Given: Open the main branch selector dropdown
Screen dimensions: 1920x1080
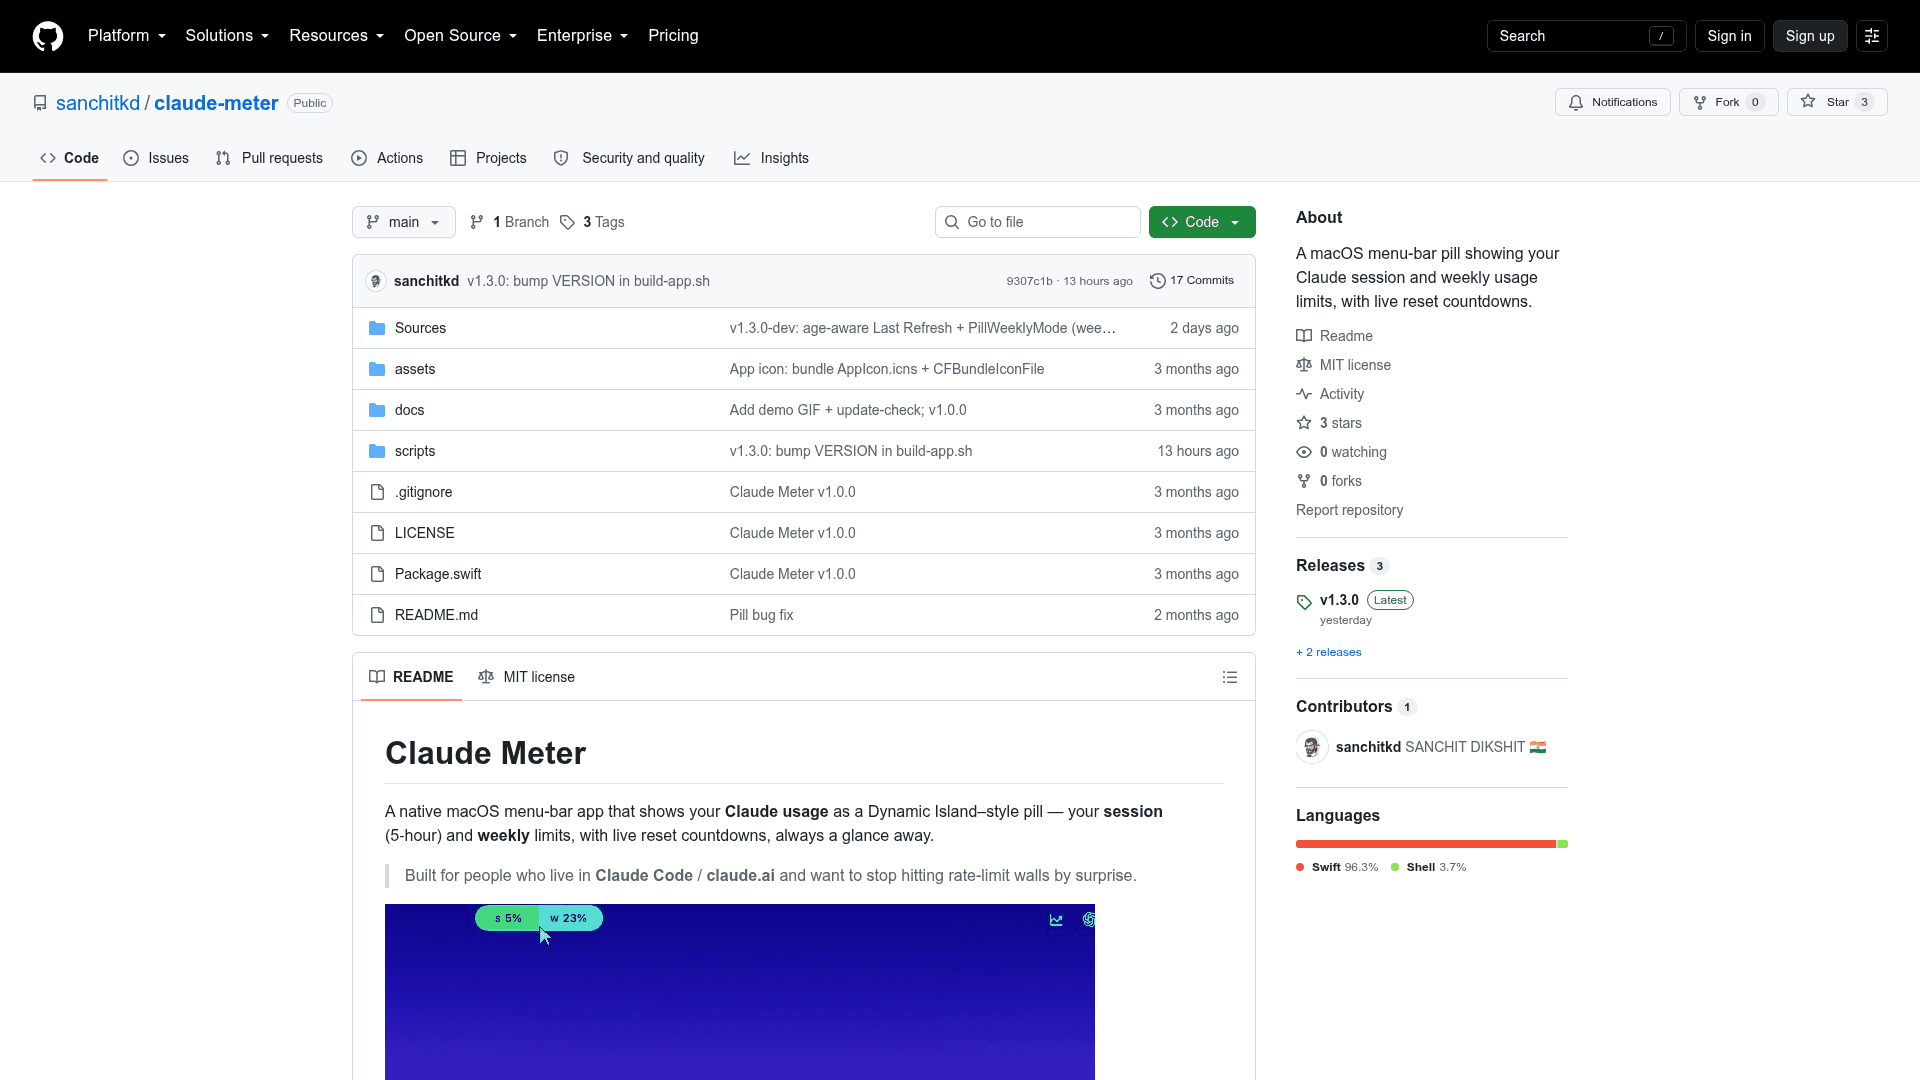Looking at the screenshot, I should coord(404,222).
